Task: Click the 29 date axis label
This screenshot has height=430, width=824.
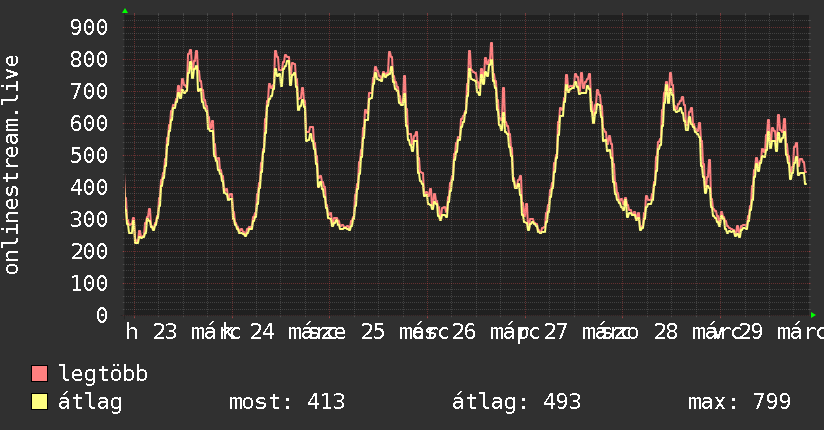Action: (x=750, y=332)
